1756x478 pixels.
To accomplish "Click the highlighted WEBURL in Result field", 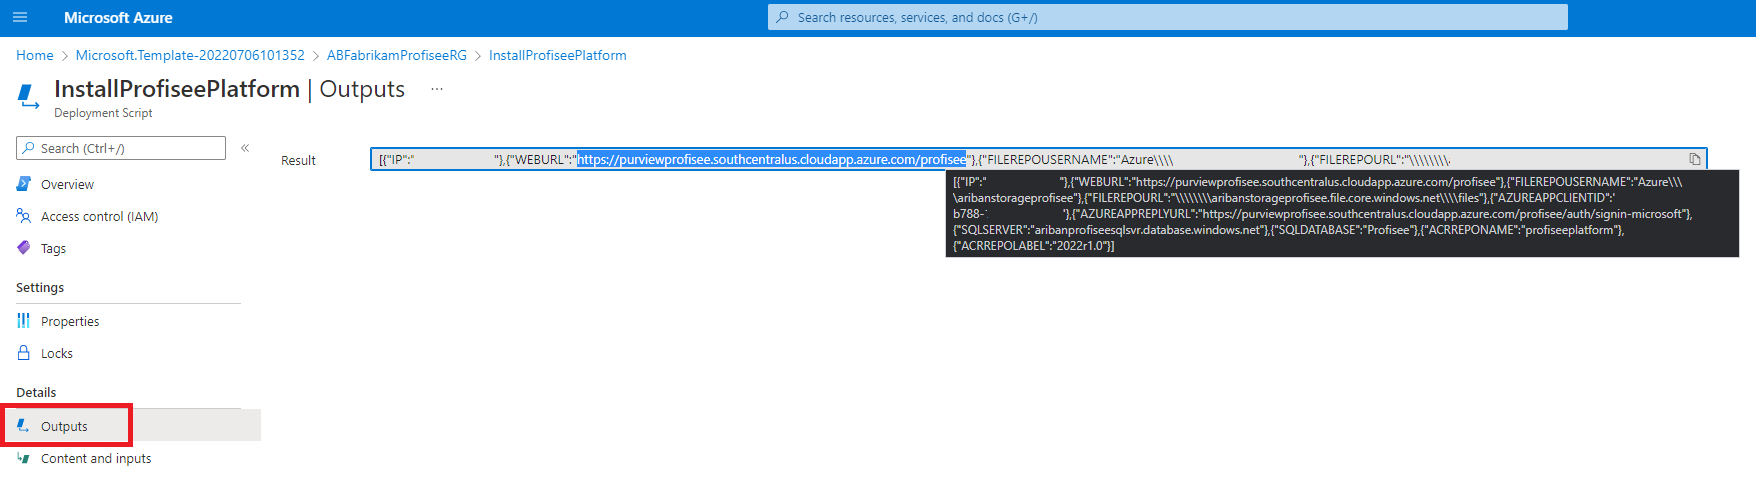I will pos(772,159).
